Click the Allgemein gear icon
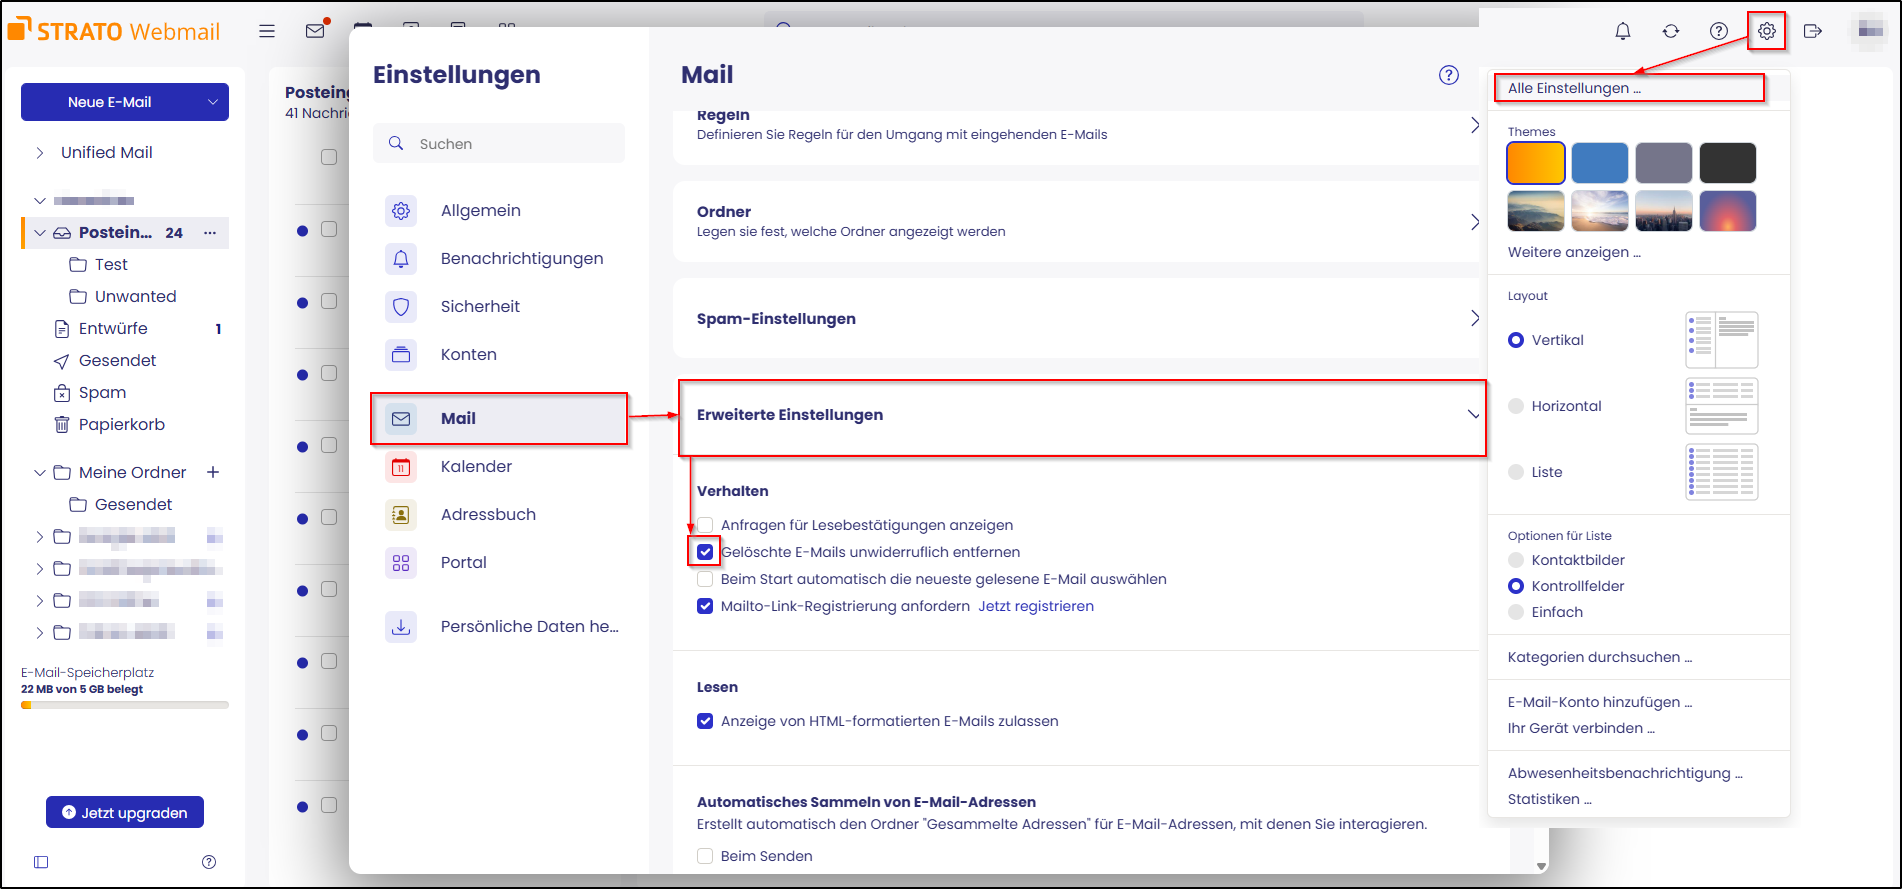1902x889 pixels. click(x=401, y=211)
